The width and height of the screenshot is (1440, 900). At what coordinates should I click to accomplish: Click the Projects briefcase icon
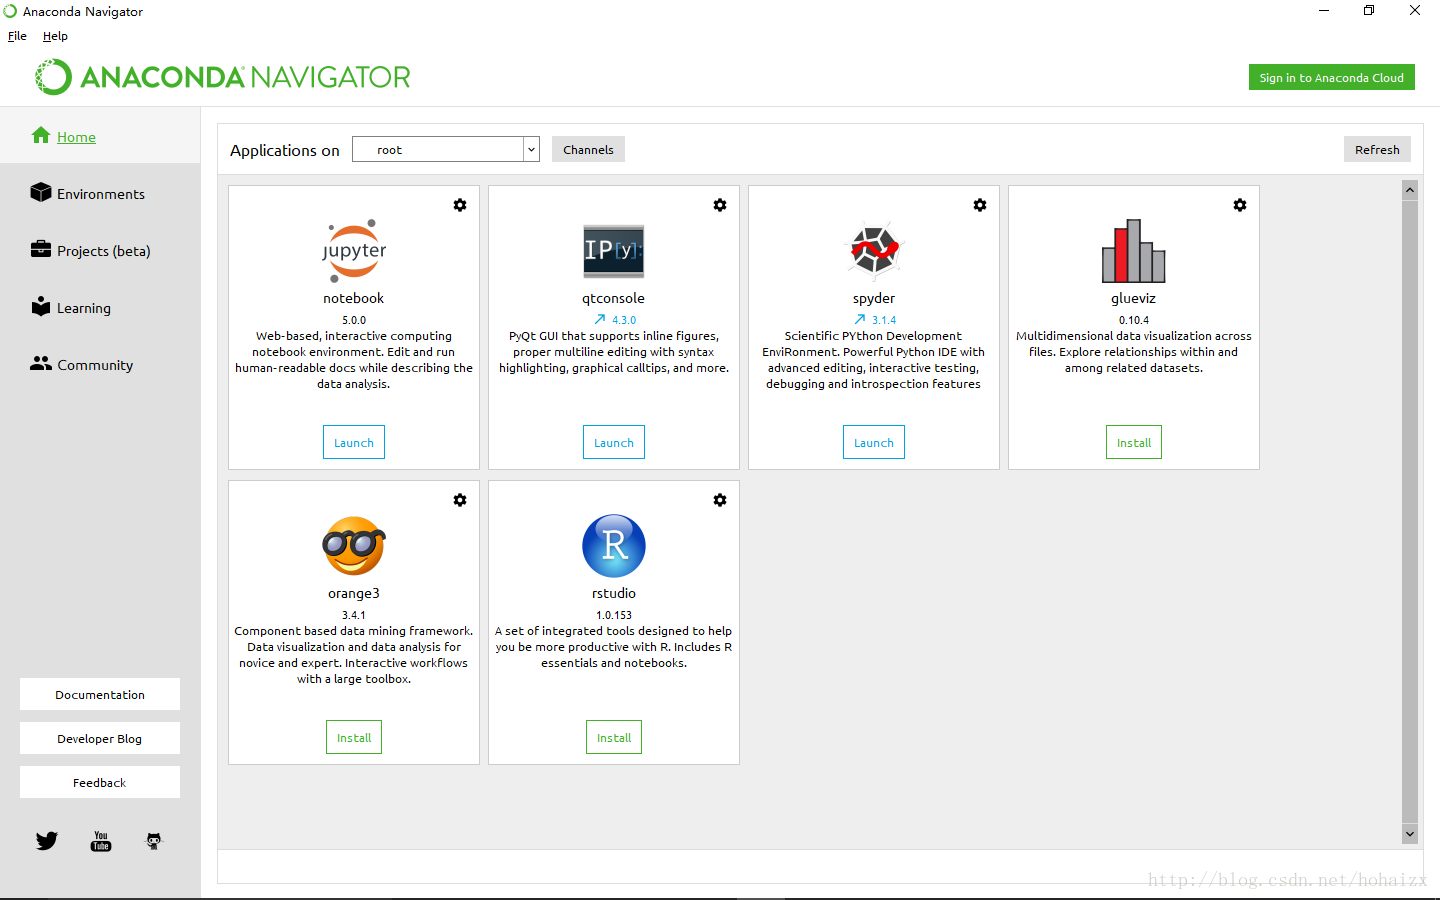pos(41,249)
